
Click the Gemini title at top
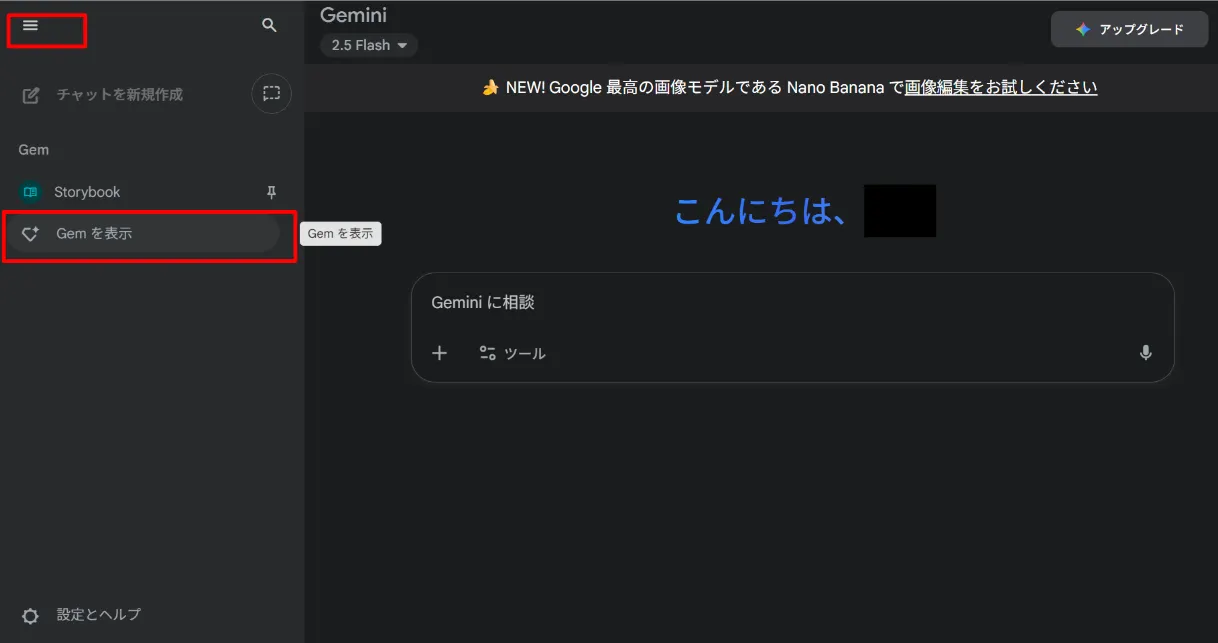353,15
